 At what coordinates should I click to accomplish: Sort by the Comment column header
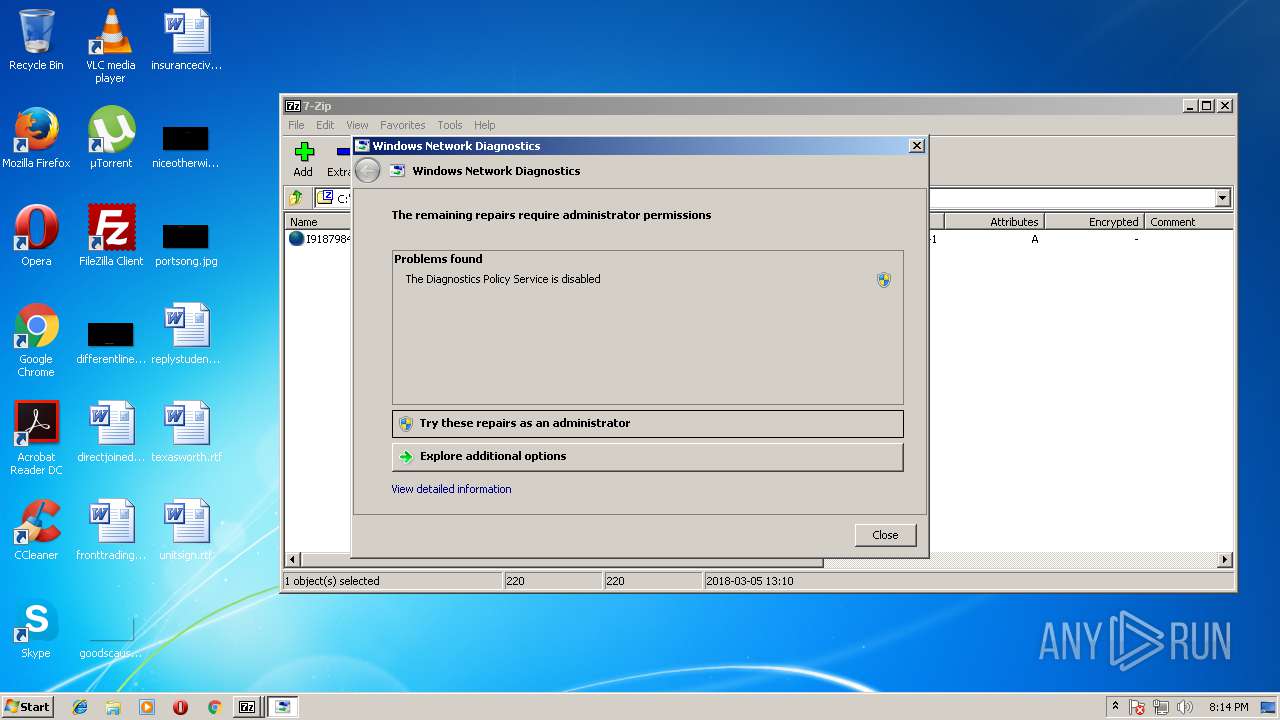point(1189,222)
